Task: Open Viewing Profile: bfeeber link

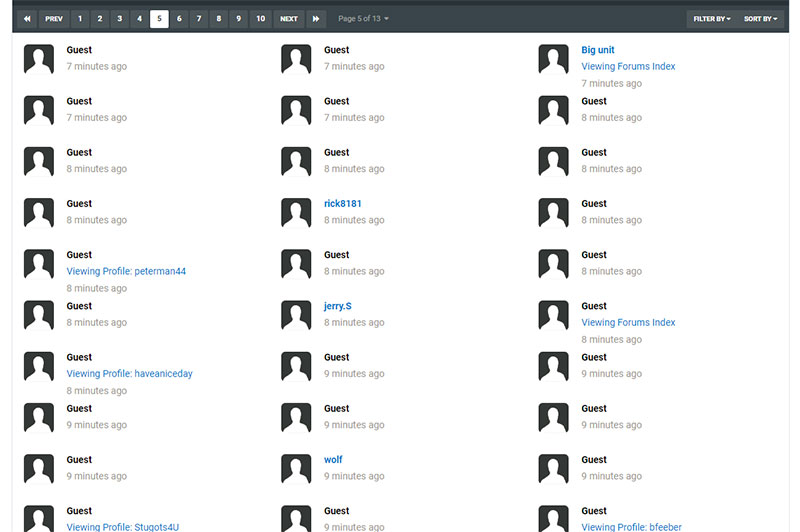Action: [x=631, y=527]
